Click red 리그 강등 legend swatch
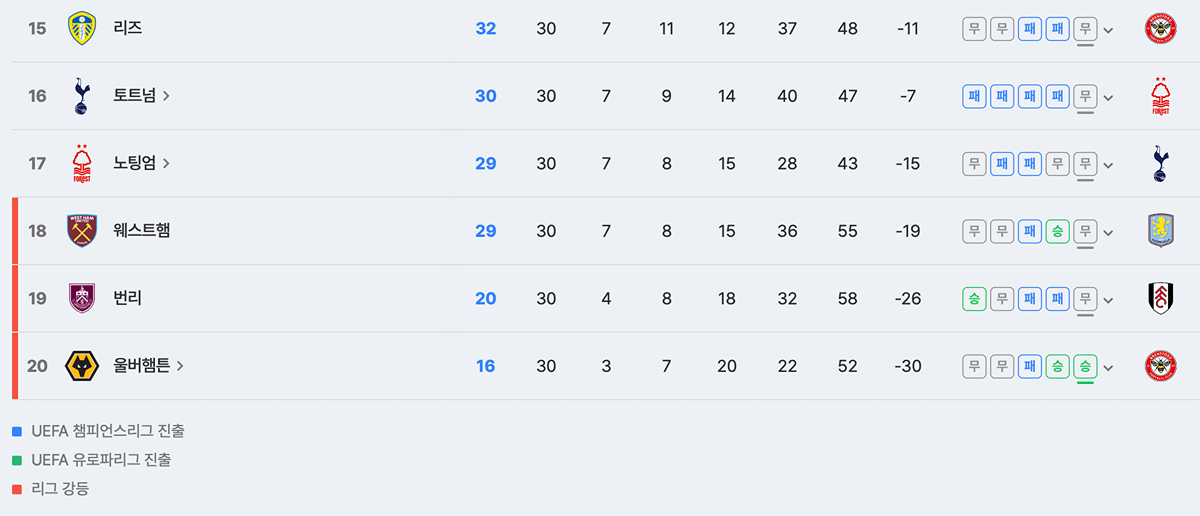The image size is (1200, 516). point(16,489)
